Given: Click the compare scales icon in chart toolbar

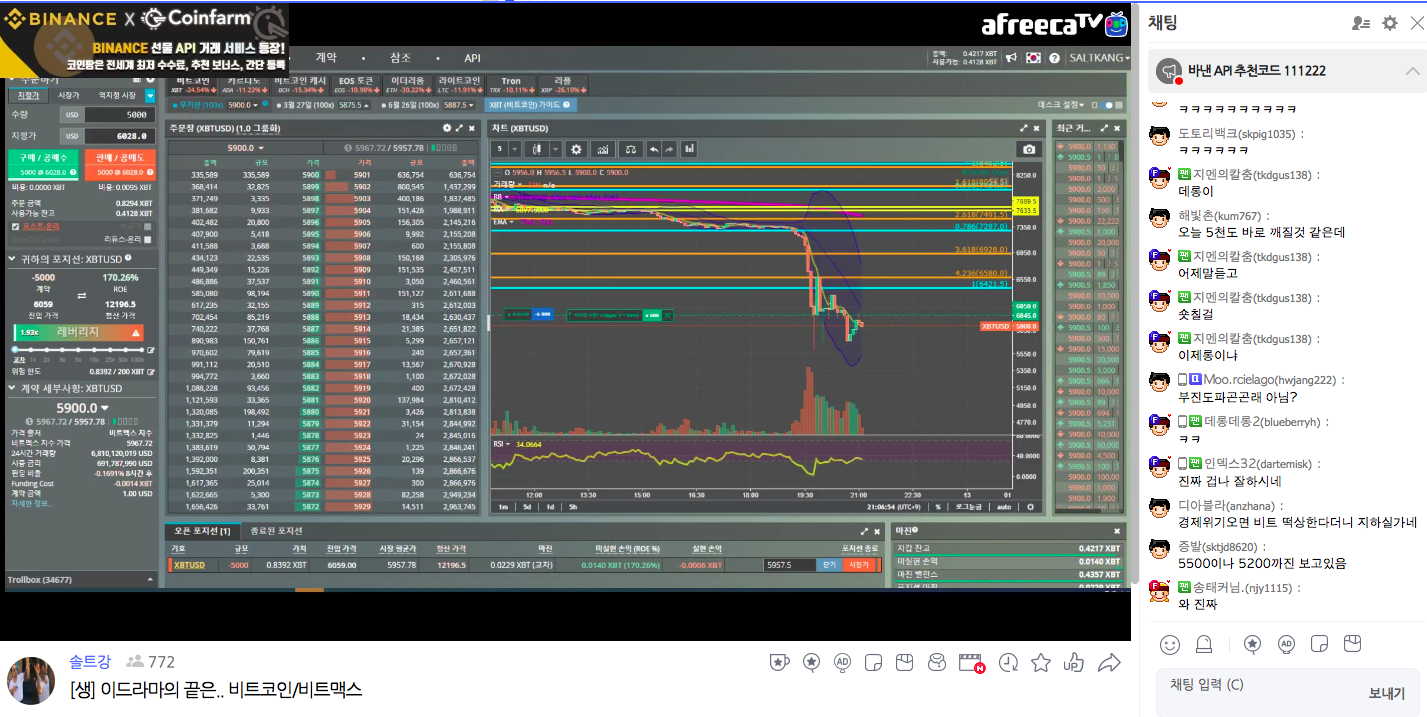Looking at the screenshot, I should click(x=631, y=149).
